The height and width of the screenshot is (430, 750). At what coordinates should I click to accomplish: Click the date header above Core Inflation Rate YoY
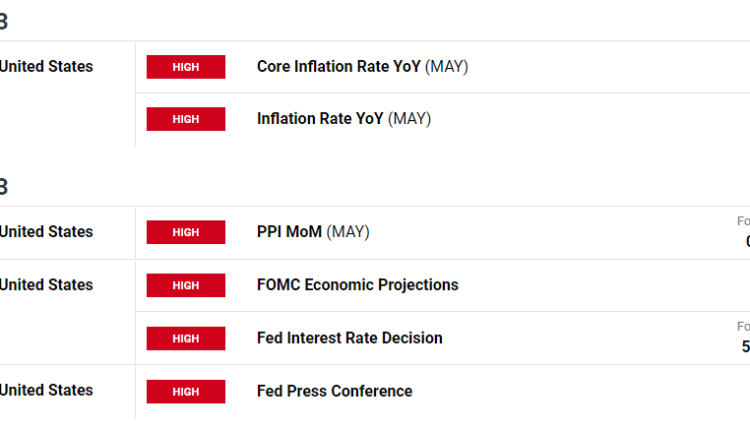(4, 21)
